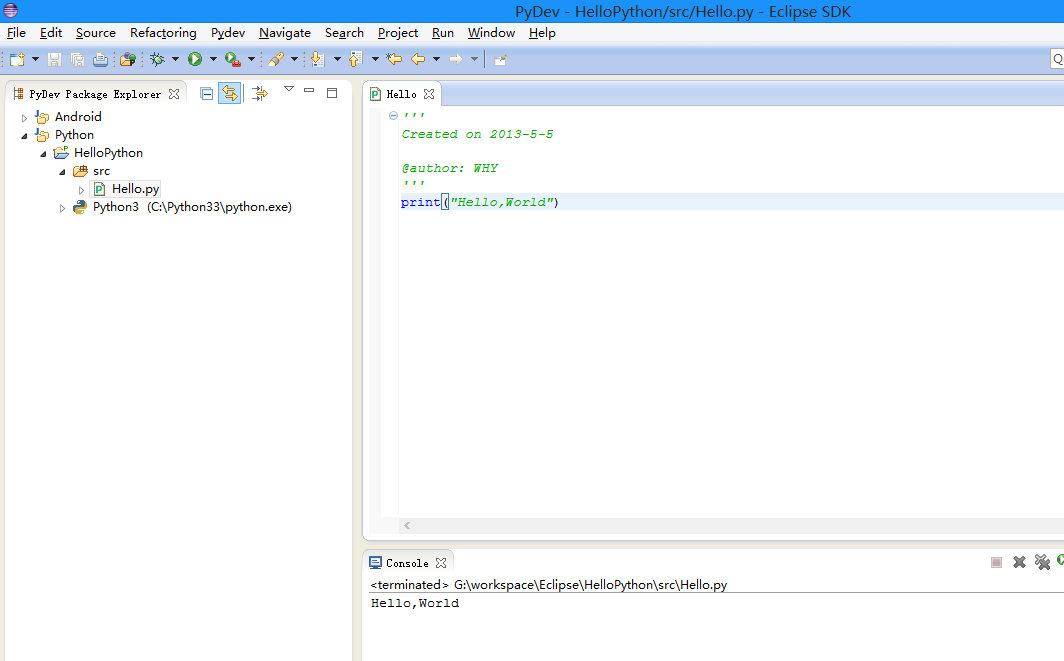
Task: Click the Back navigation arrow icon
Action: (x=418, y=60)
